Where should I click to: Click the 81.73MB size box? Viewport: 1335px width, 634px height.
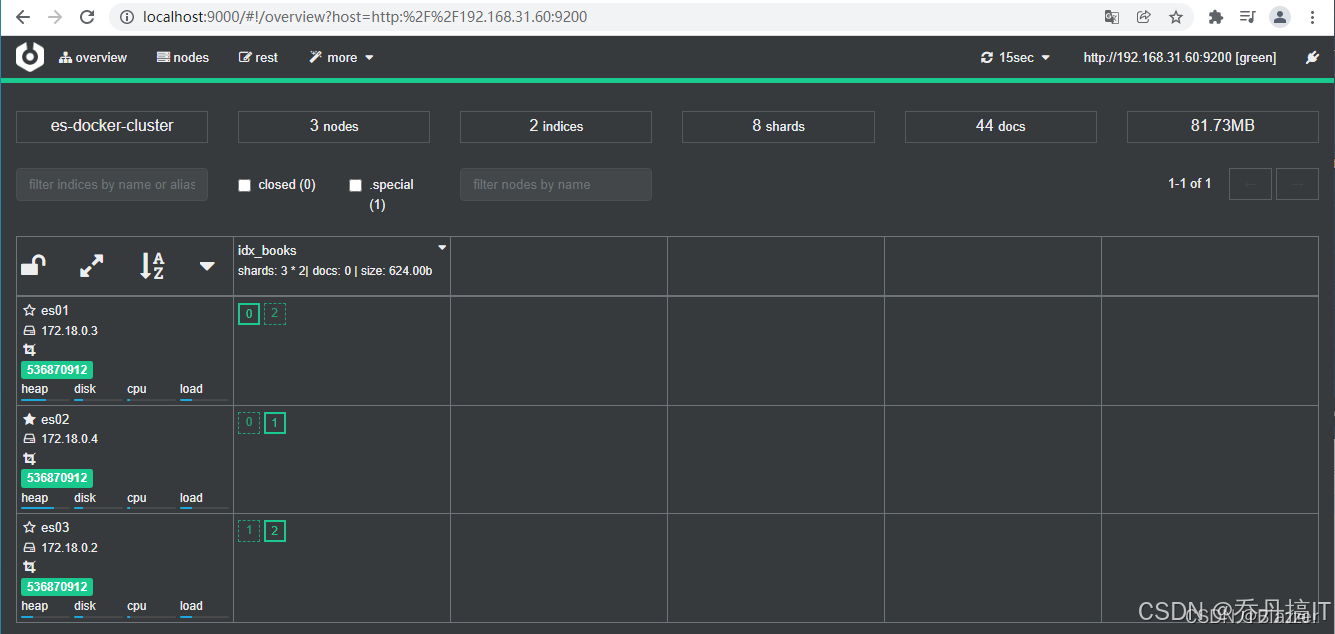[x=1223, y=126]
